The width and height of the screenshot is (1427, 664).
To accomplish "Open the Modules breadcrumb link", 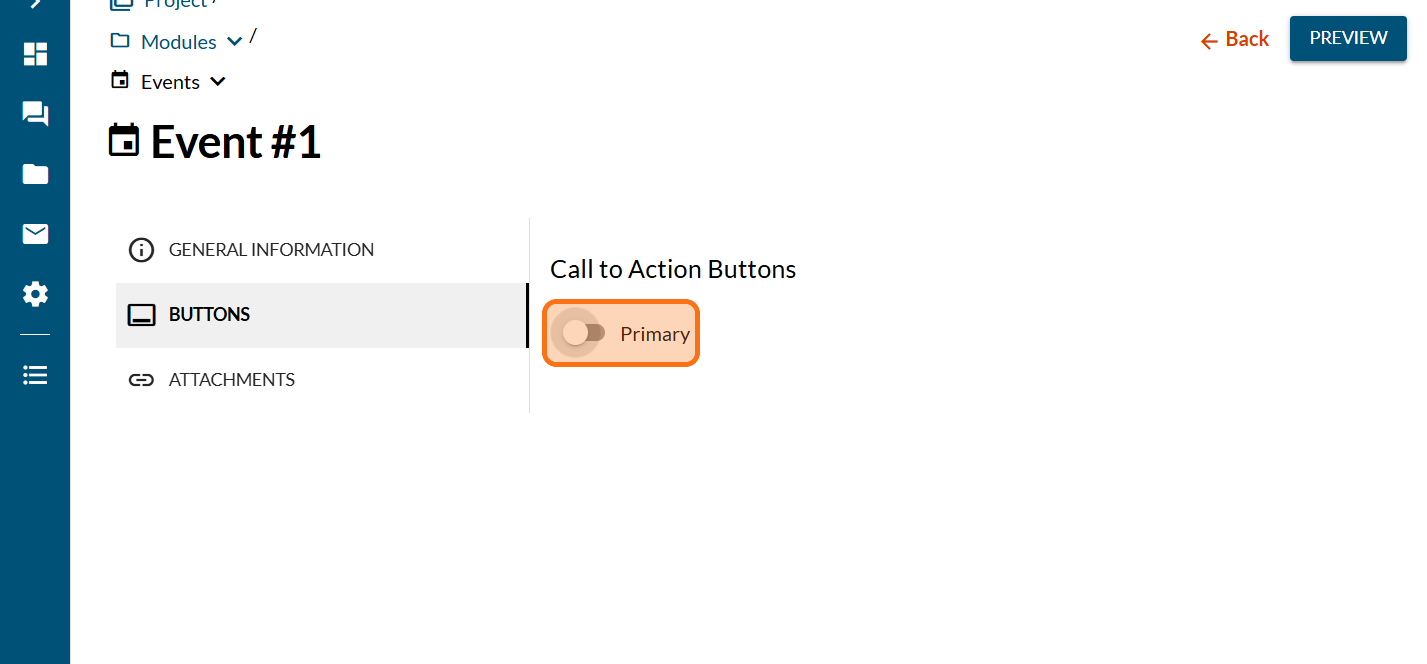I will 179,42.
